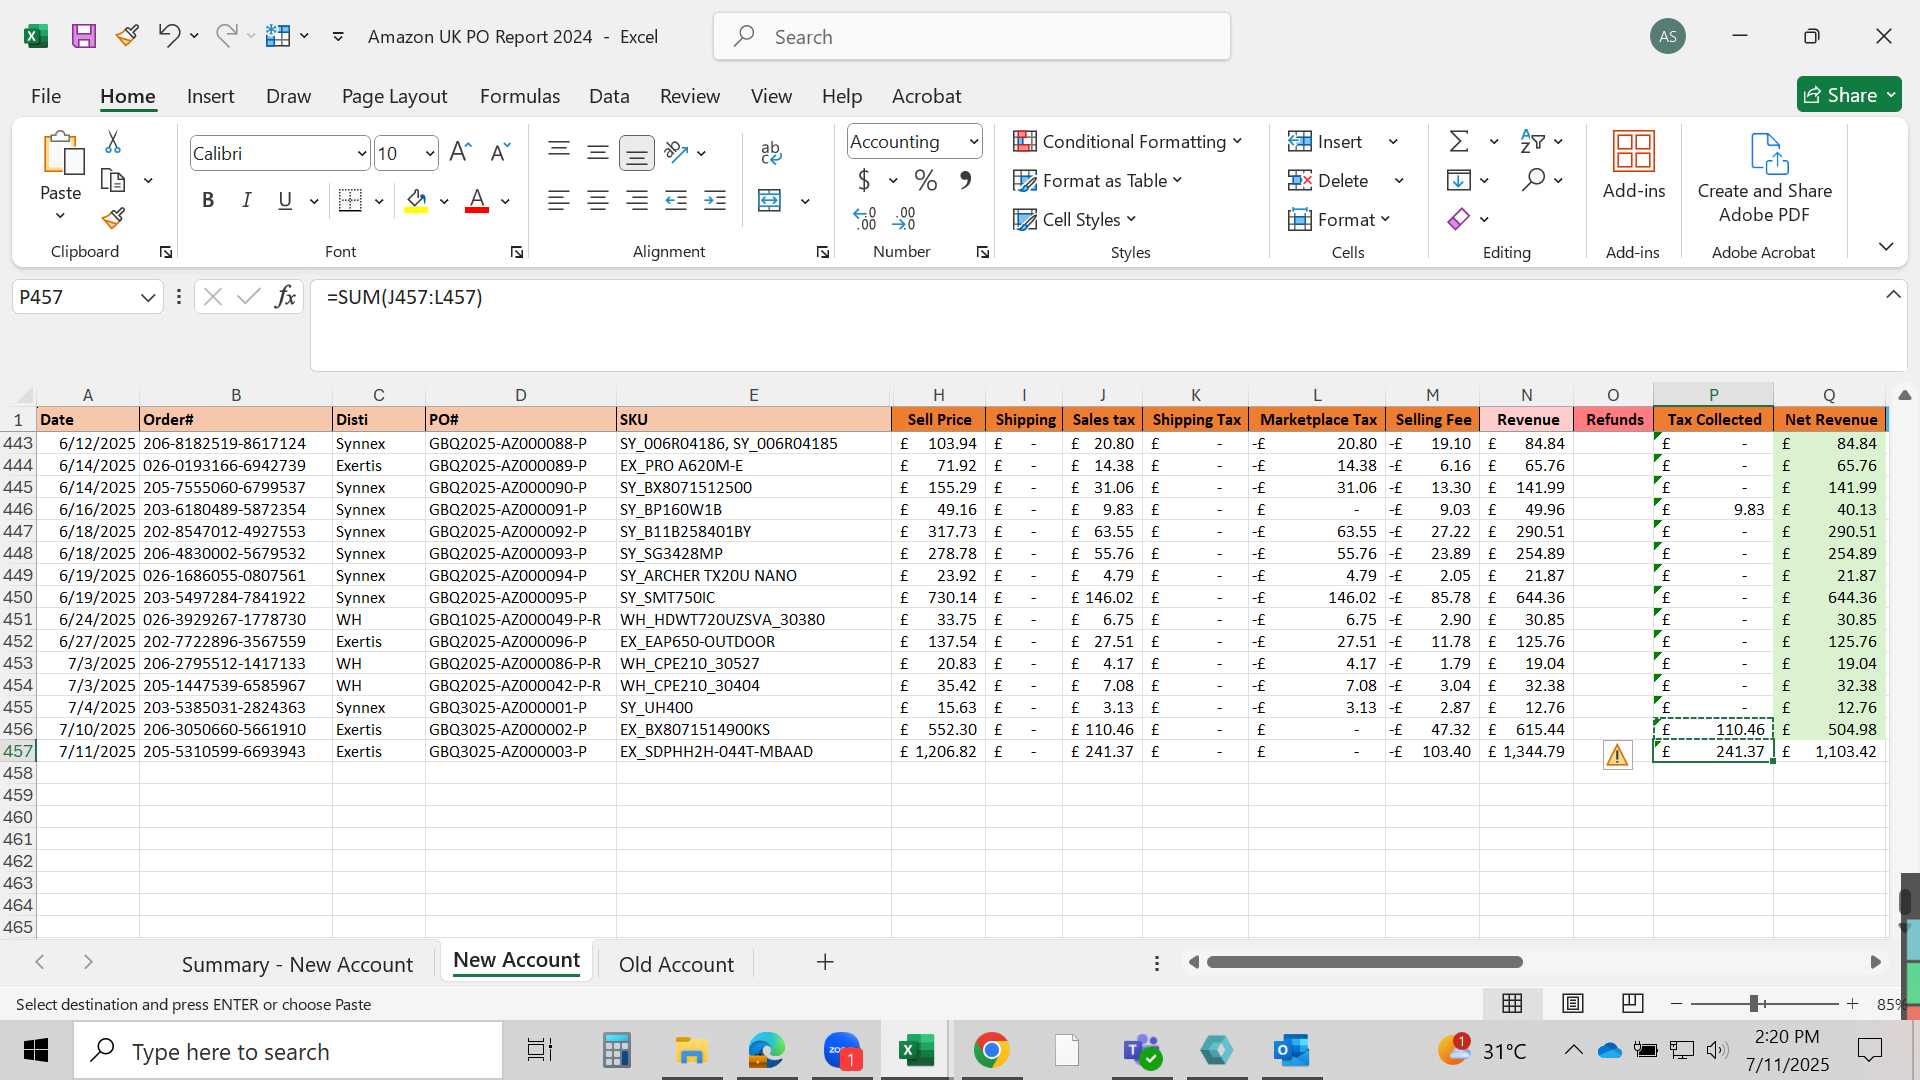
Task: Toggle Bottom Align vertical alignment
Action: 637,152
